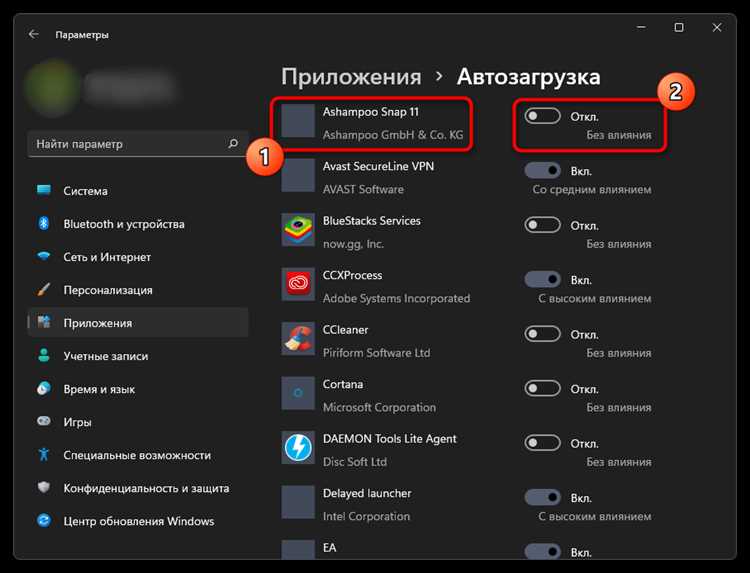This screenshot has height=573, width=750.
Task: Click the DAEMON Tools Lite Agent name
Action: pyautogui.click(x=390, y=439)
